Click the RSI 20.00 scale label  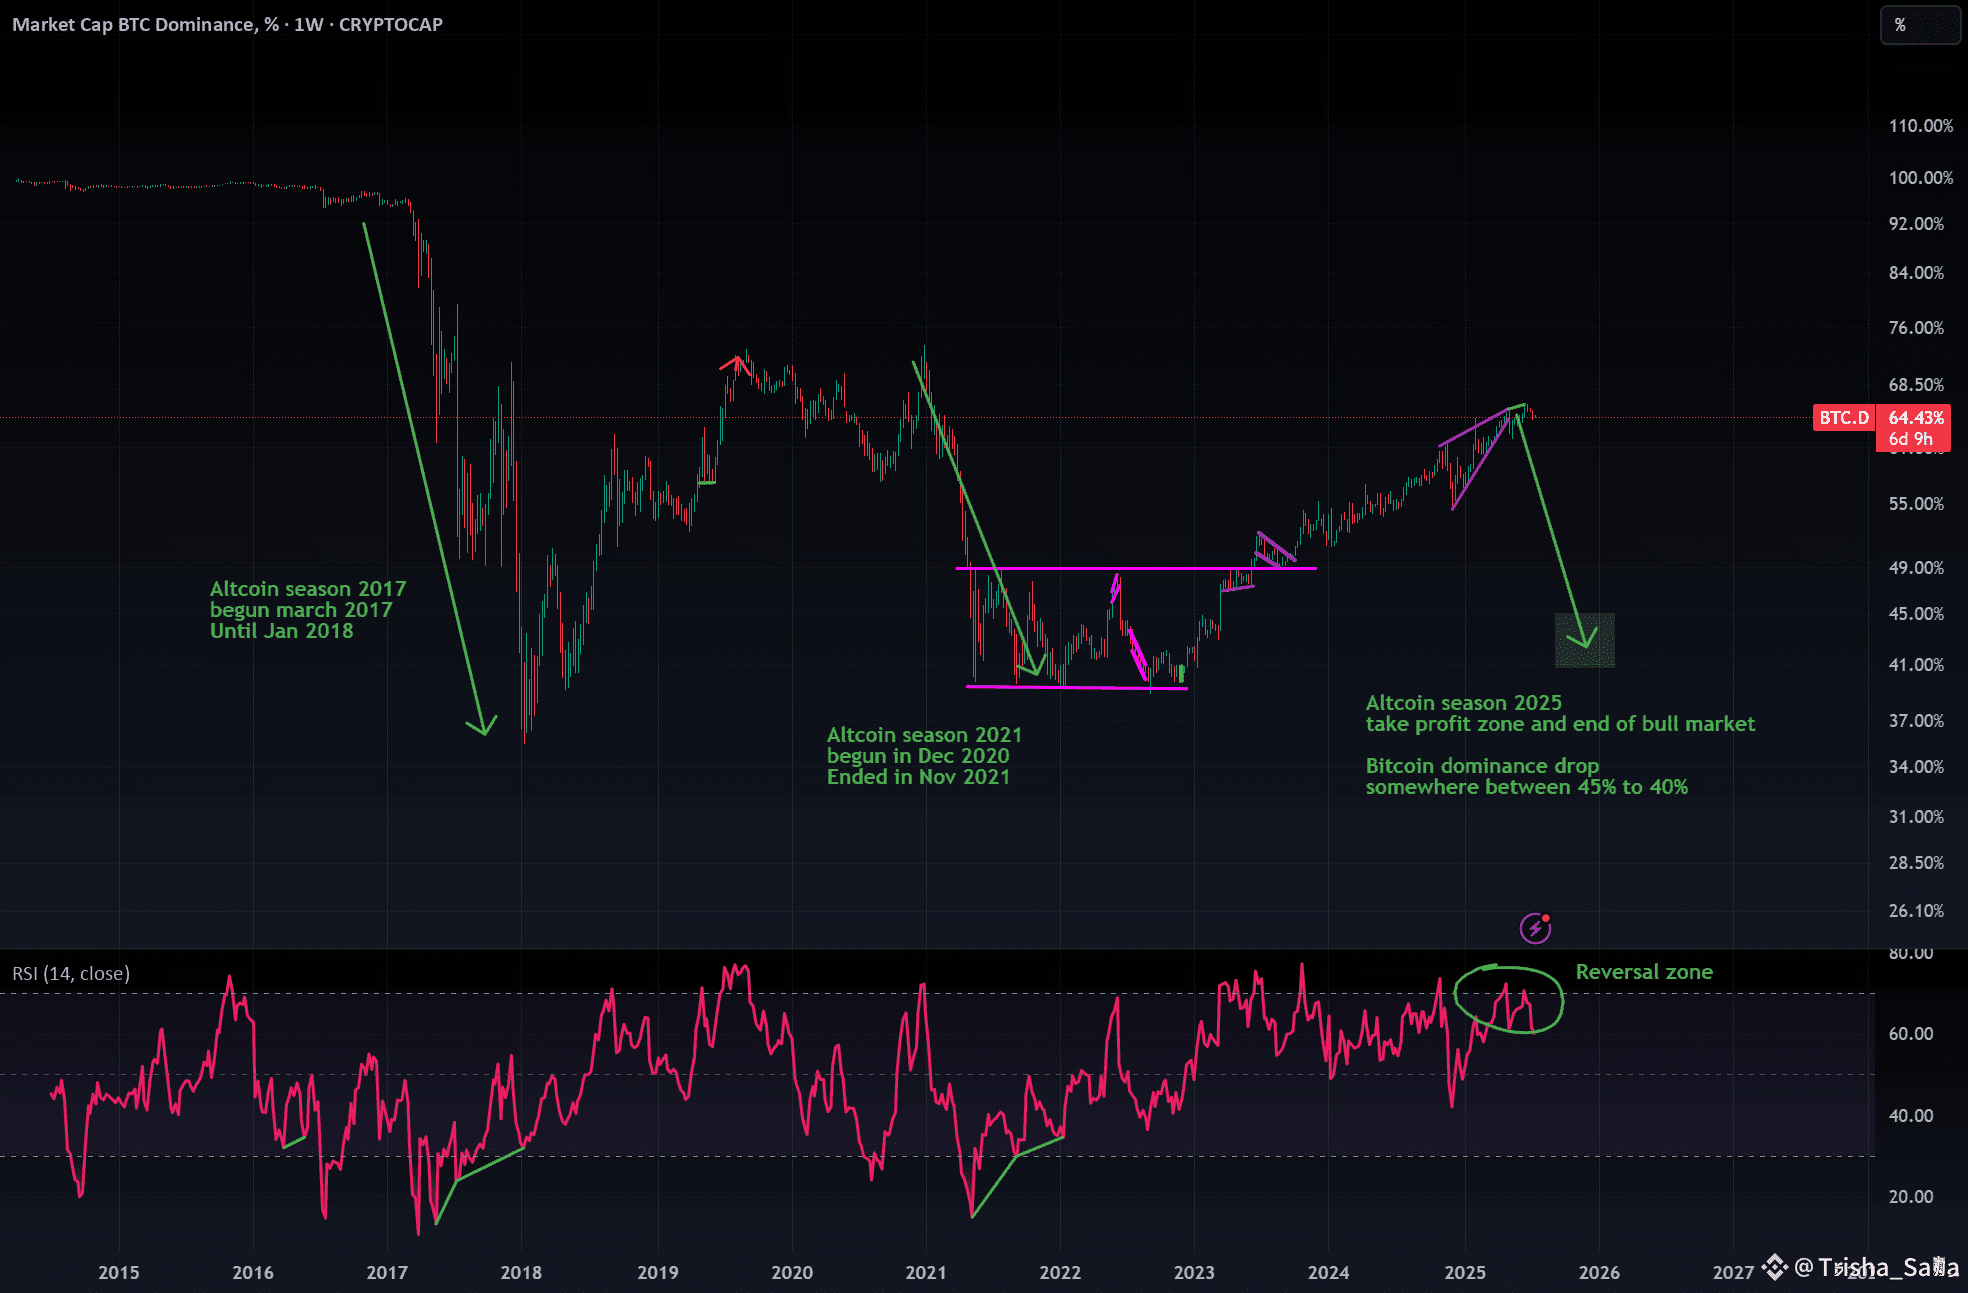pos(1911,1197)
